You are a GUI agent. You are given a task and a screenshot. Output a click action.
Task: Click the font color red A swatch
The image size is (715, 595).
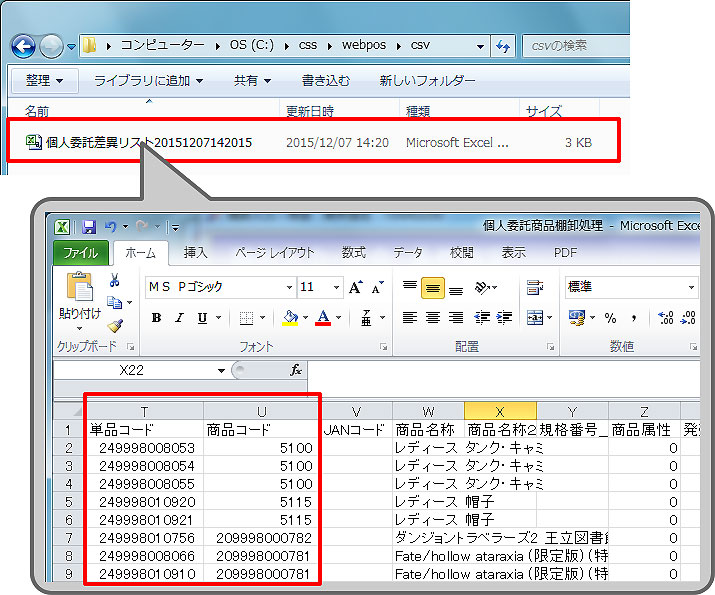tap(322, 318)
